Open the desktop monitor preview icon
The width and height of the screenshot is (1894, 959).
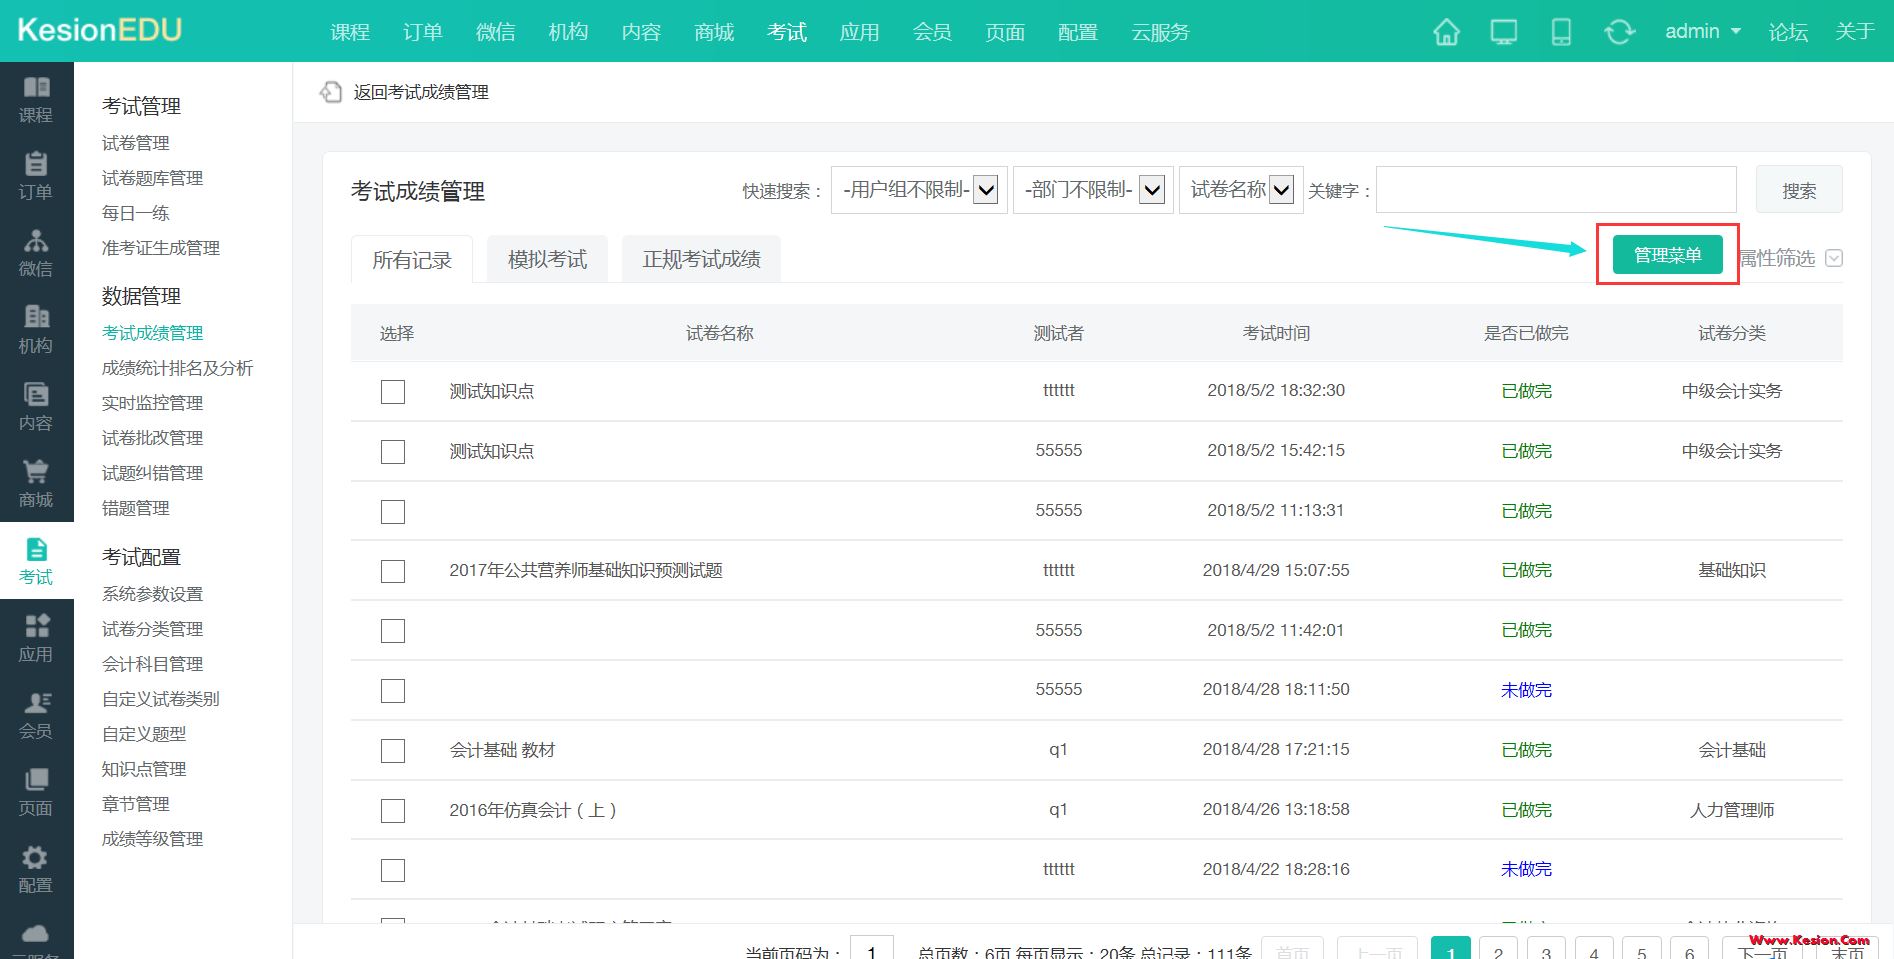coord(1503,32)
